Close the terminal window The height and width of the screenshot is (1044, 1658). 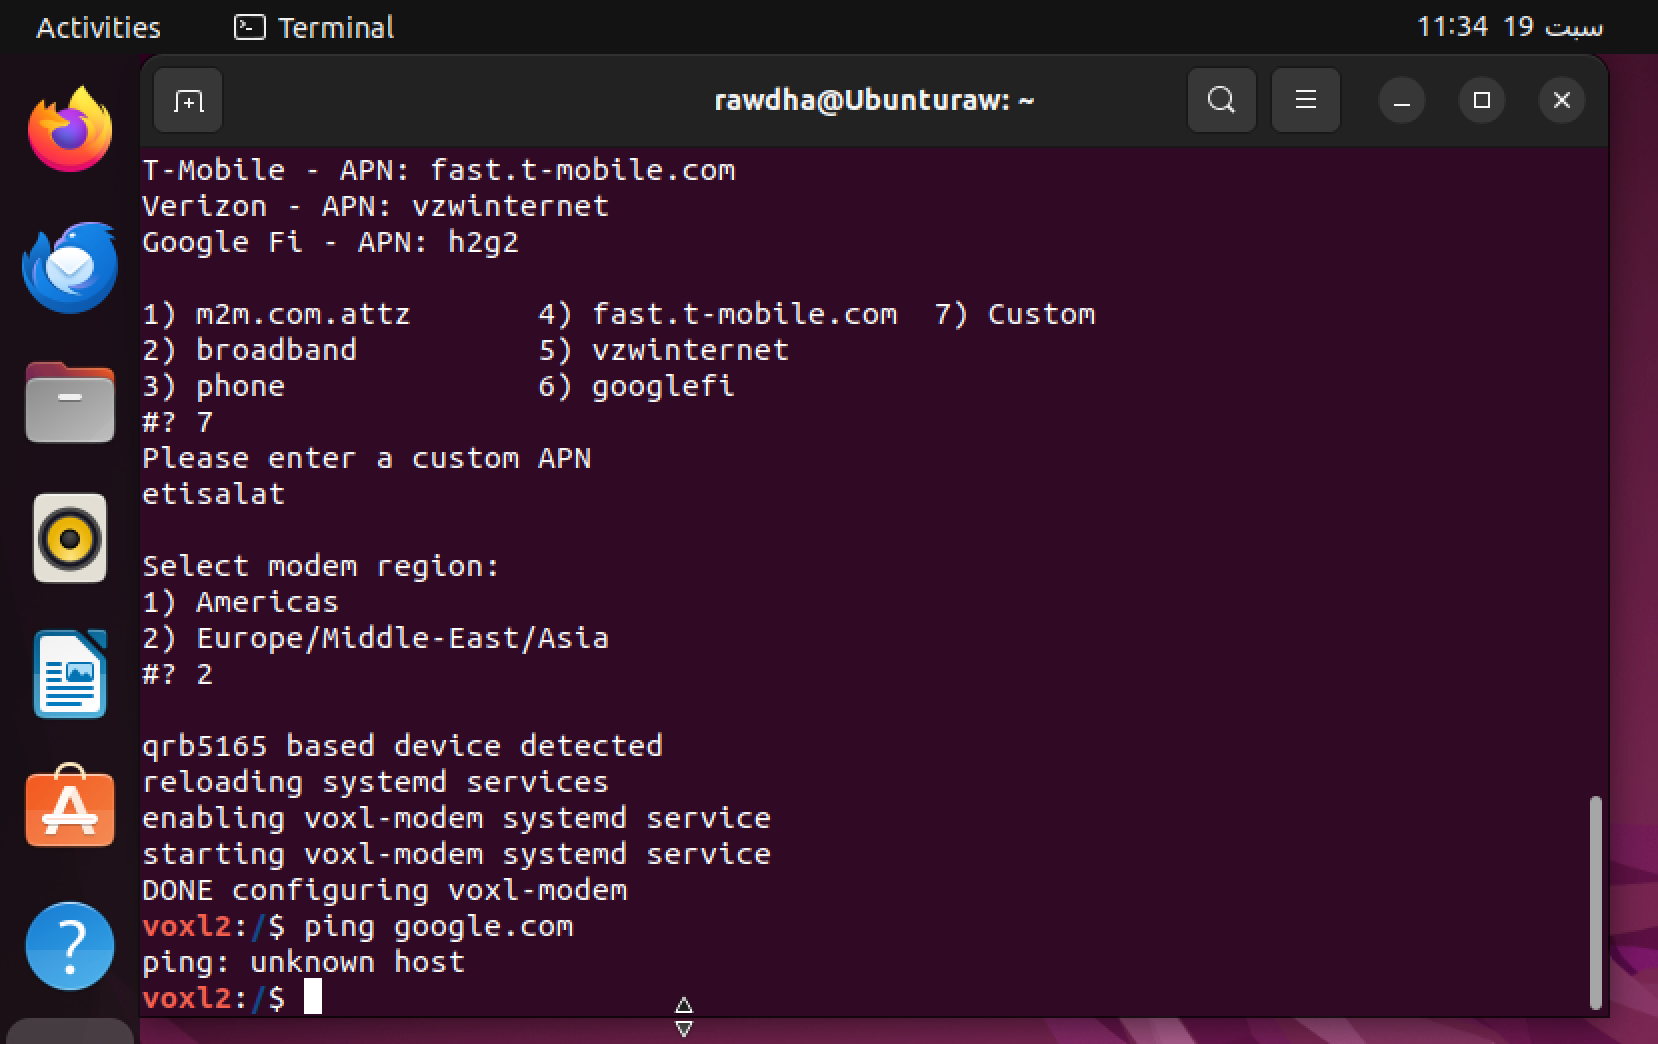click(x=1562, y=100)
